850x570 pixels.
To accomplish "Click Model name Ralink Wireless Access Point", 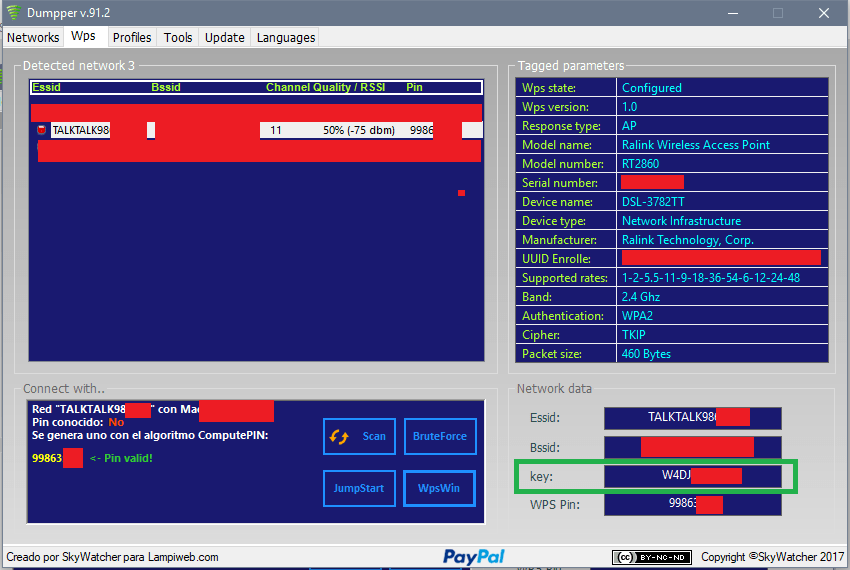I will pos(696,145).
